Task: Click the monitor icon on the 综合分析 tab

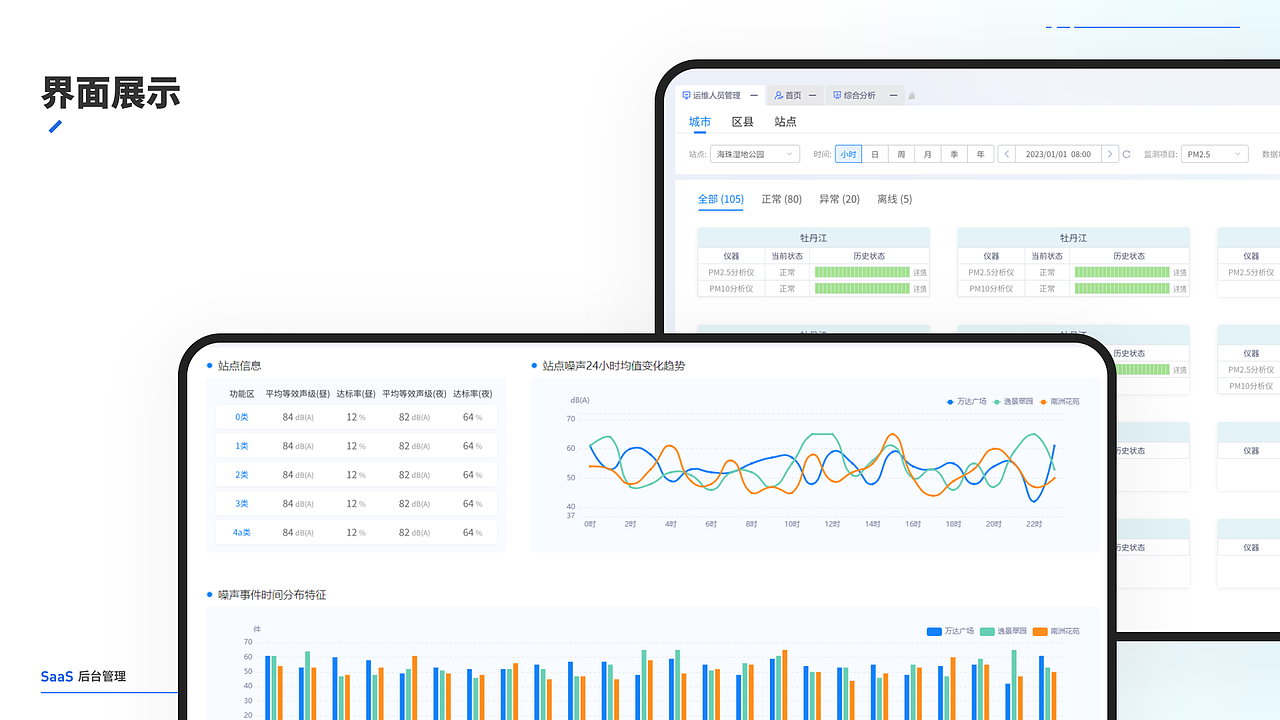Action: pos(837,96)
